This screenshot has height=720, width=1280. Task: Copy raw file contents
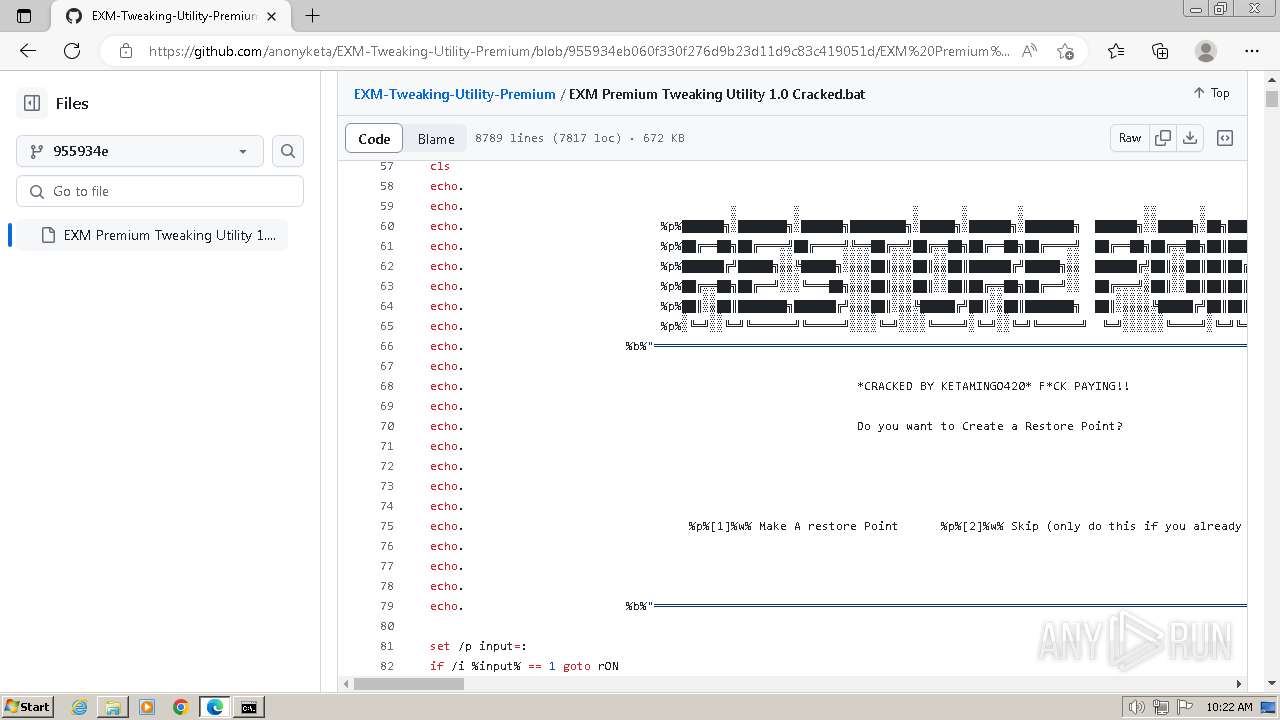tap(1162, 138)
